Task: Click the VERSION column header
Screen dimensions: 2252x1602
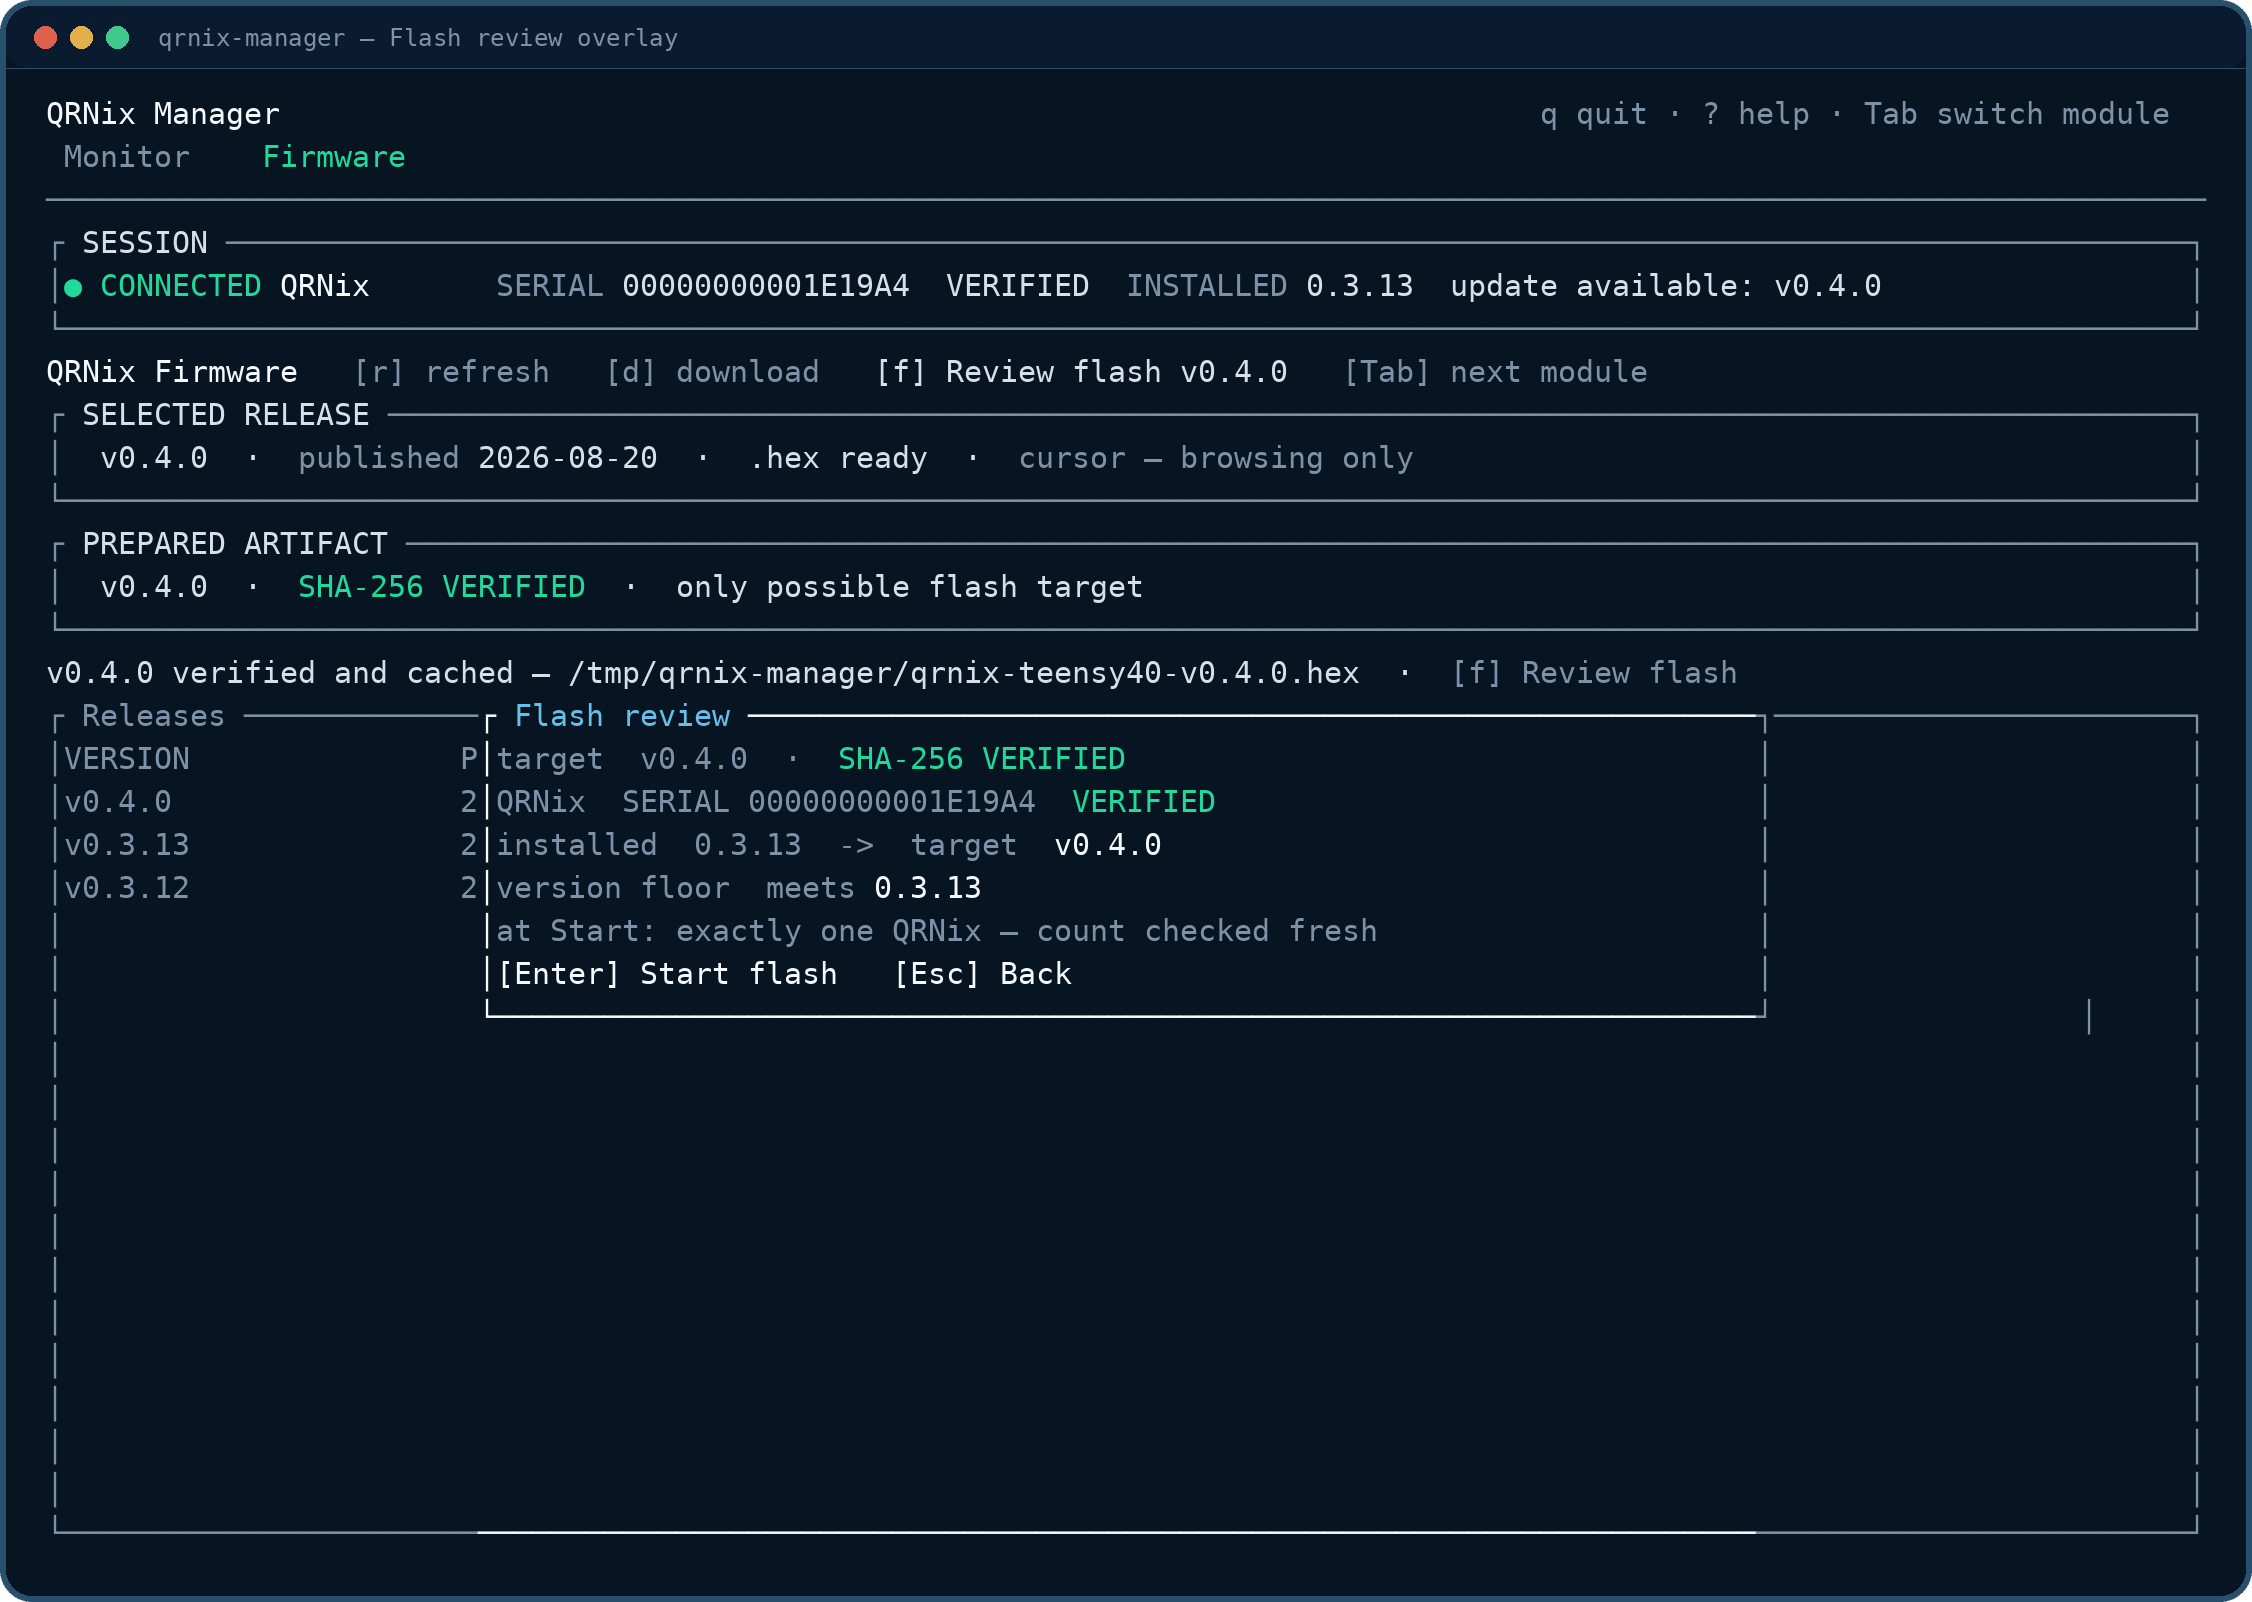Action: tap(127, 759)
